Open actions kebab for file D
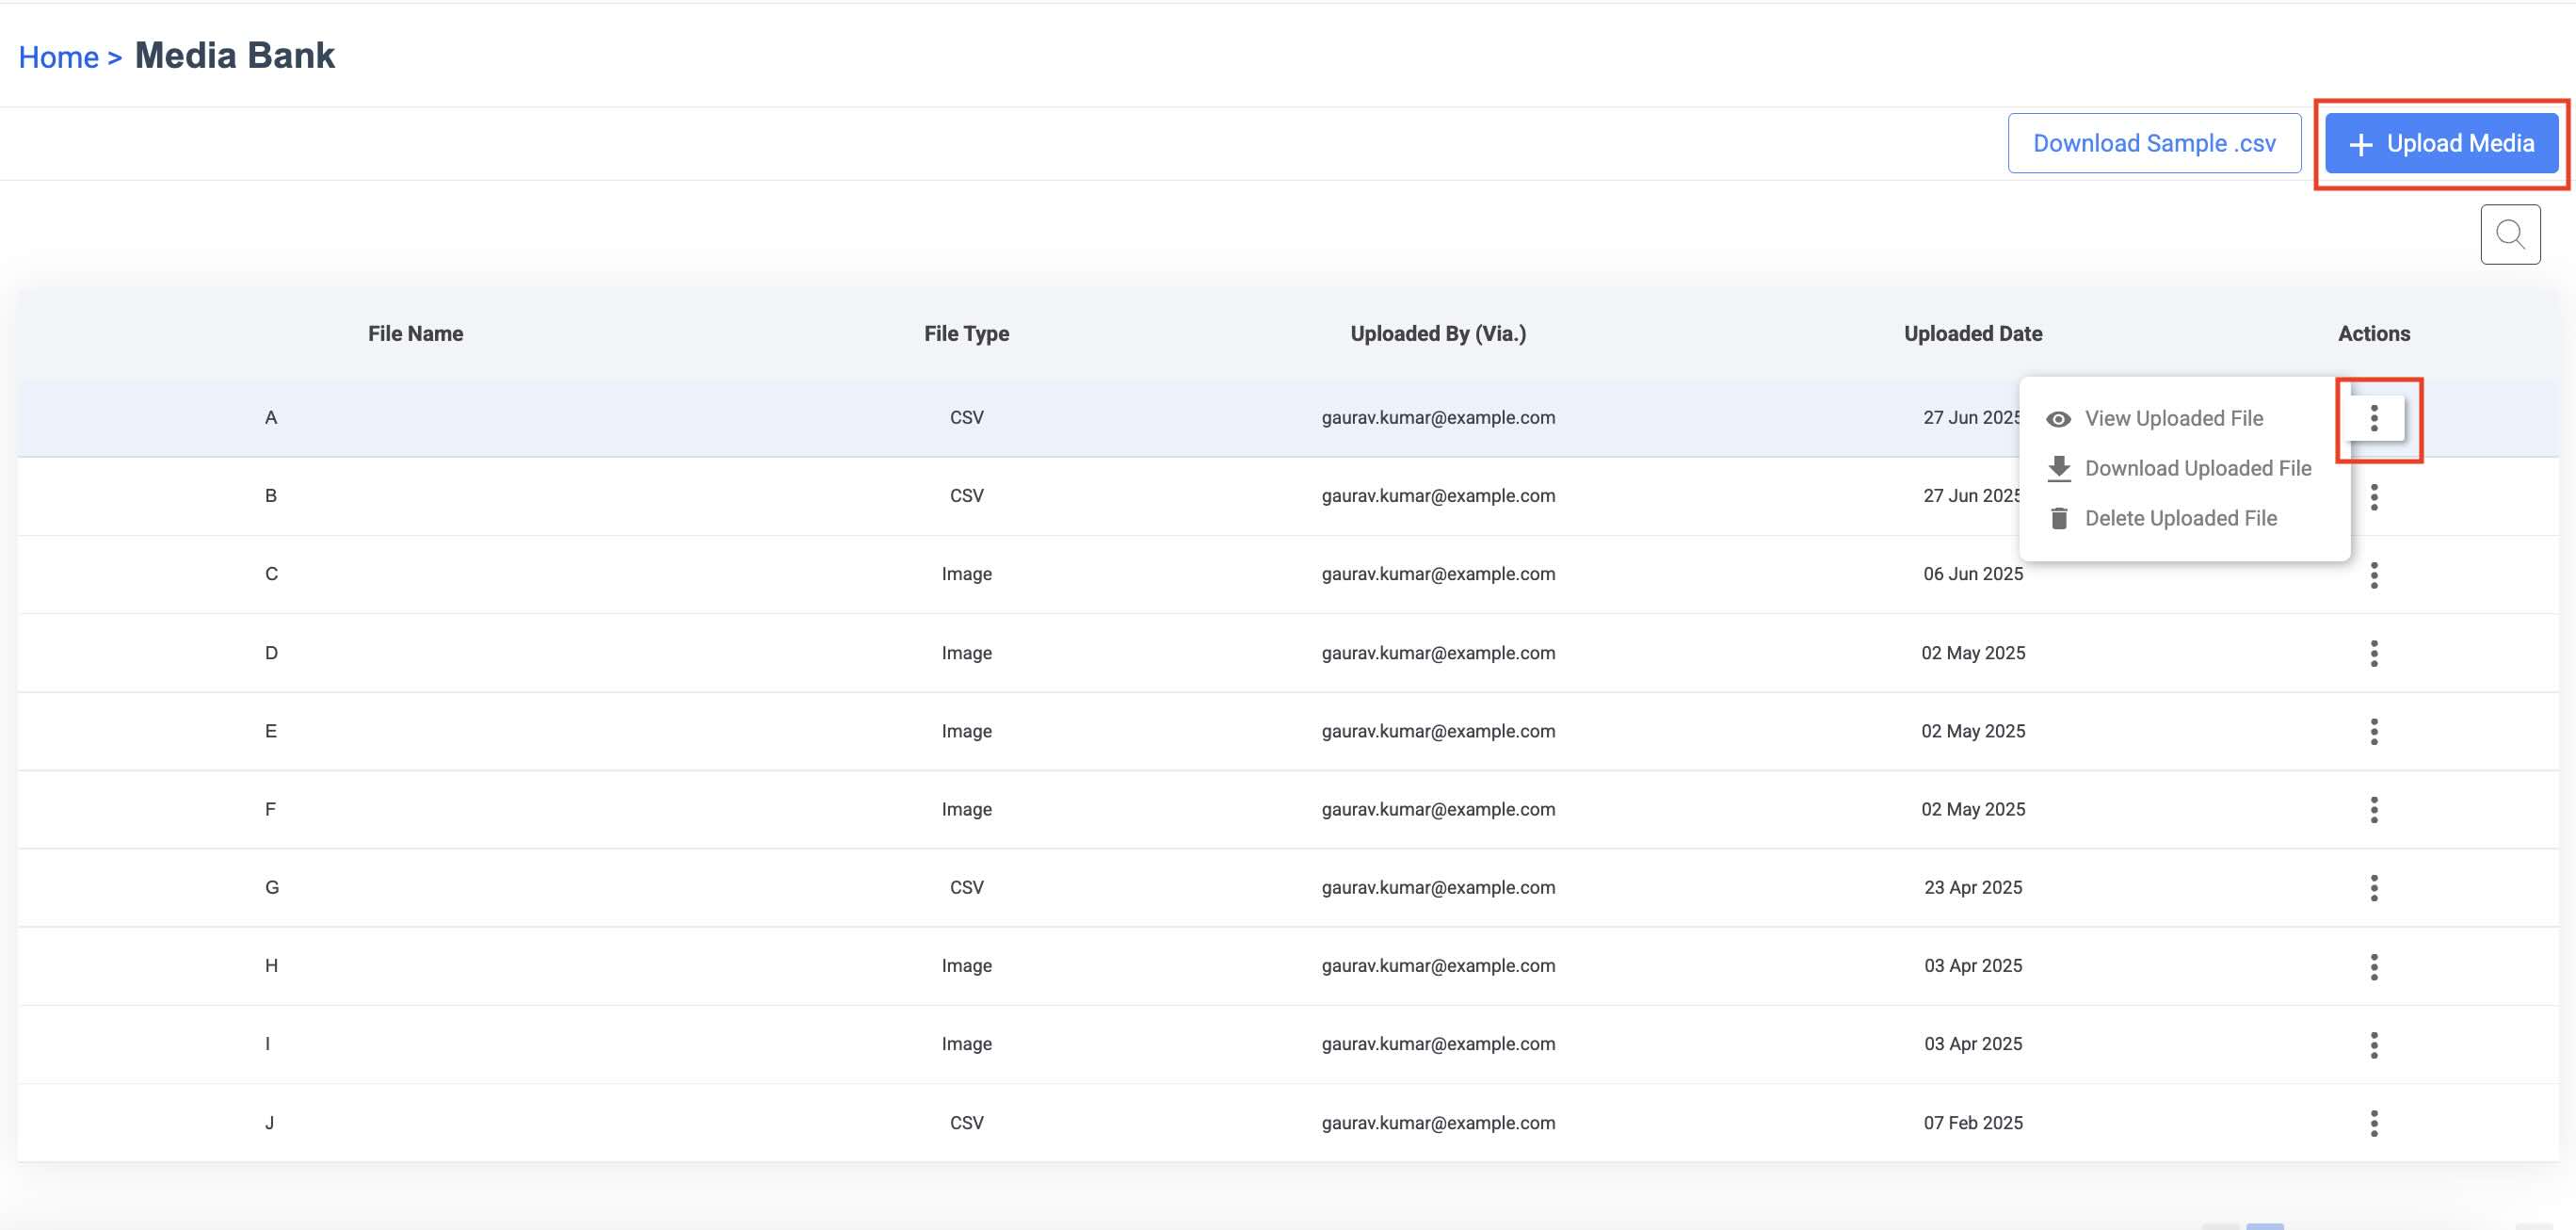2576x1230 pixels. pos(2373,653)
